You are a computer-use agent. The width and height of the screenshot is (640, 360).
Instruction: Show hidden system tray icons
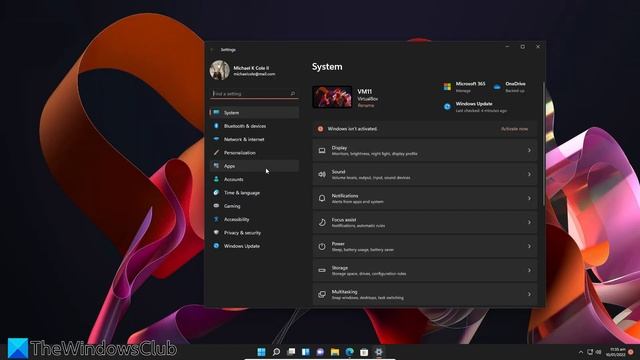(x=581, y=352)
